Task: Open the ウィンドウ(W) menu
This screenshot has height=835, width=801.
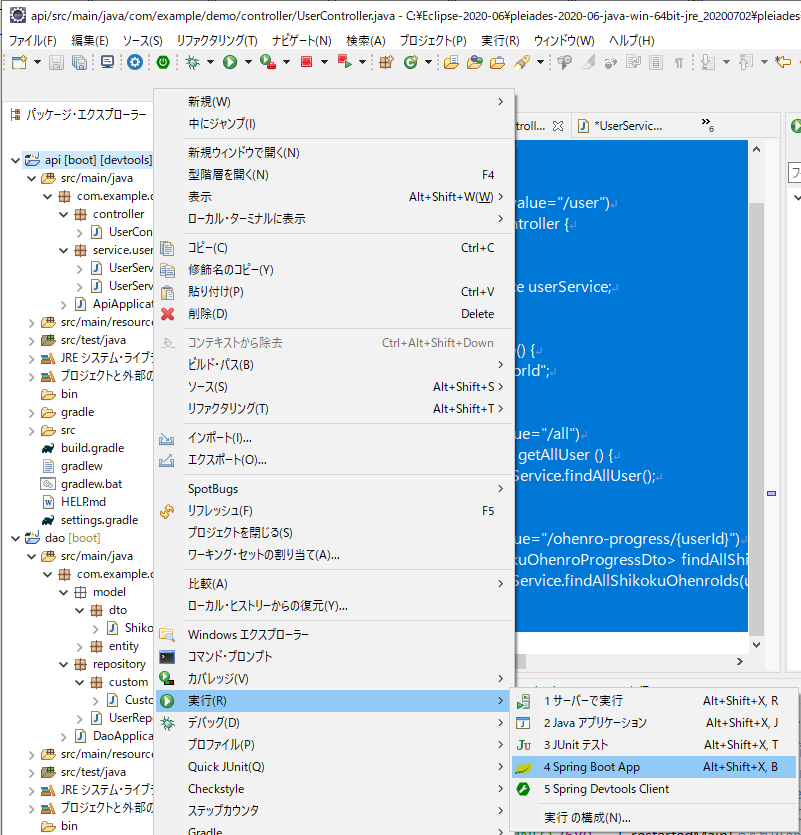Action: 565,41
